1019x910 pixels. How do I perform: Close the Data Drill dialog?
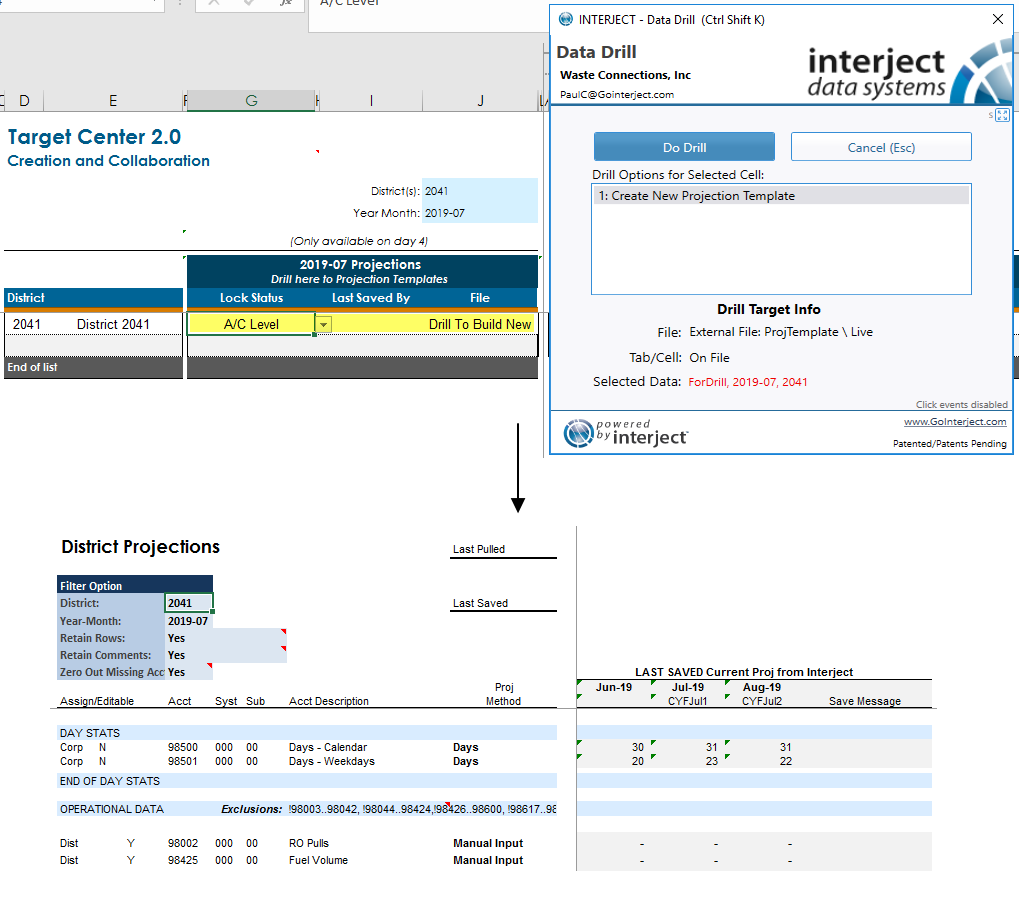click(998, 20)
